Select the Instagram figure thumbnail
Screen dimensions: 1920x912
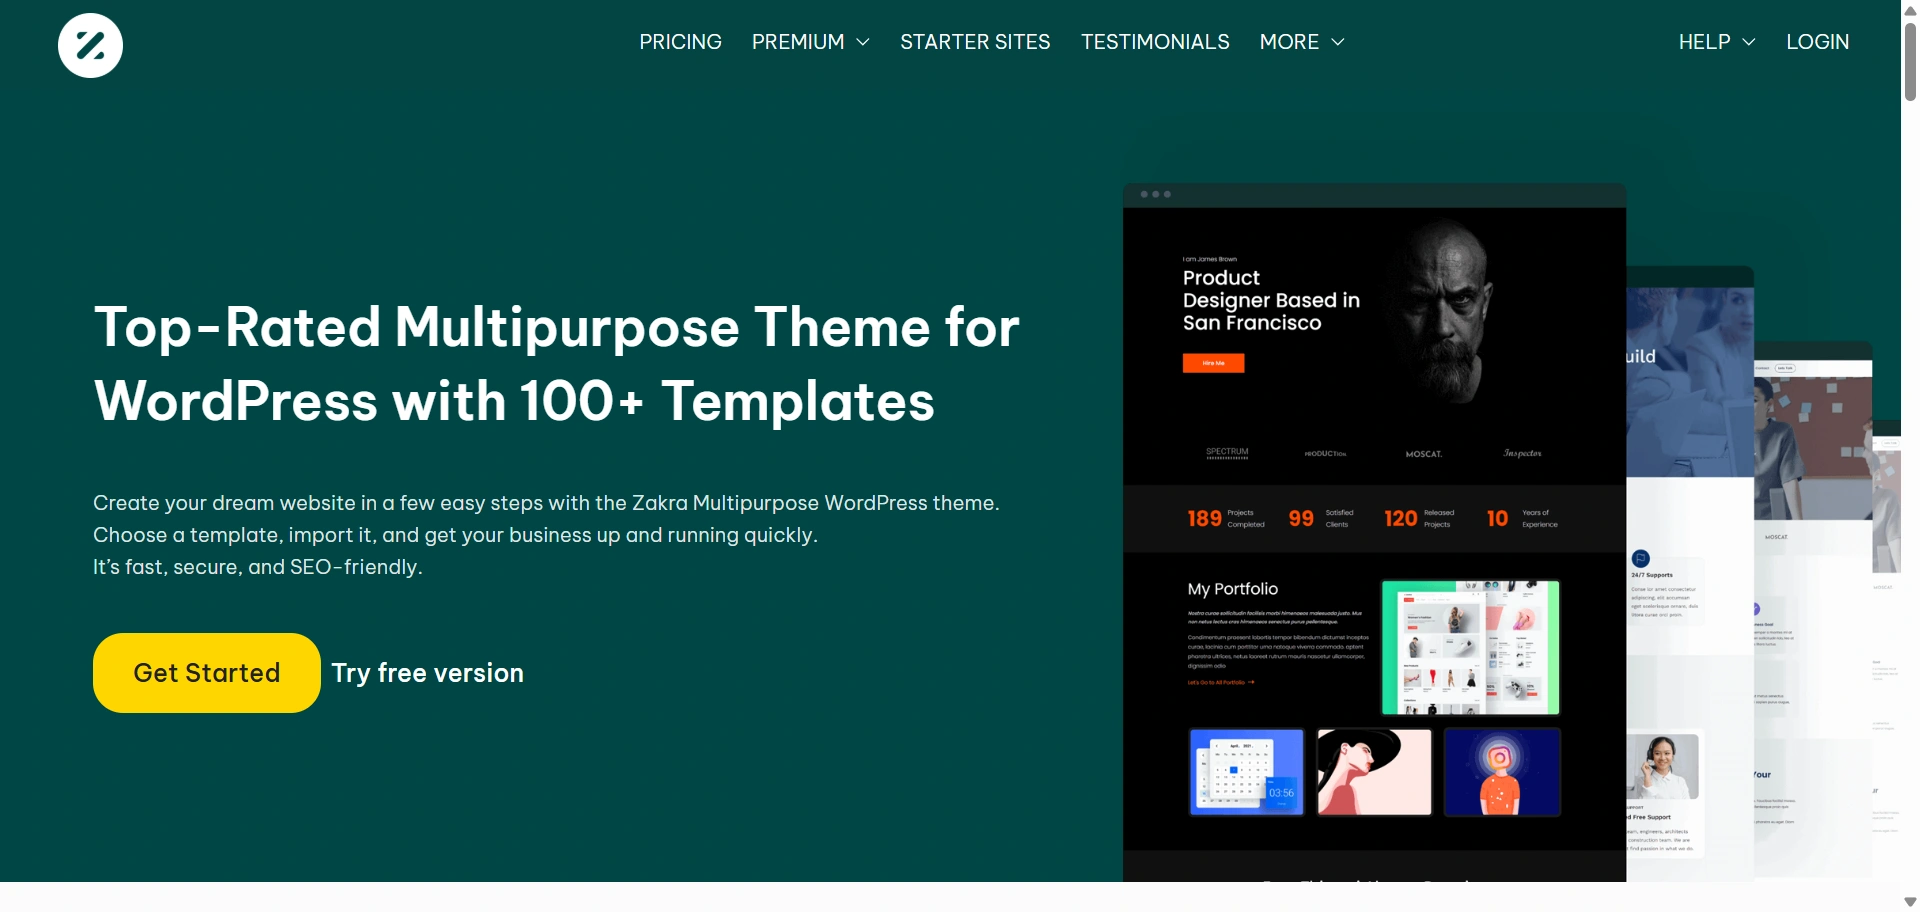pos(1502,772)
